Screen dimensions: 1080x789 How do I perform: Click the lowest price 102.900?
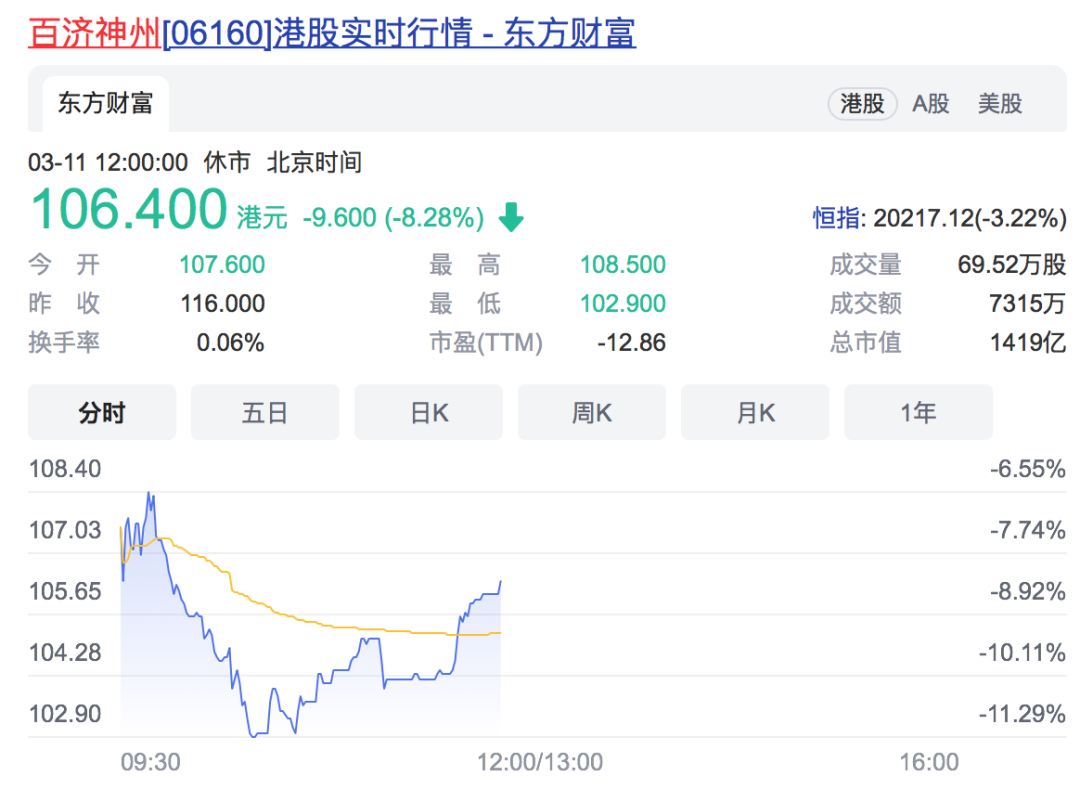(x=623, y=303)
